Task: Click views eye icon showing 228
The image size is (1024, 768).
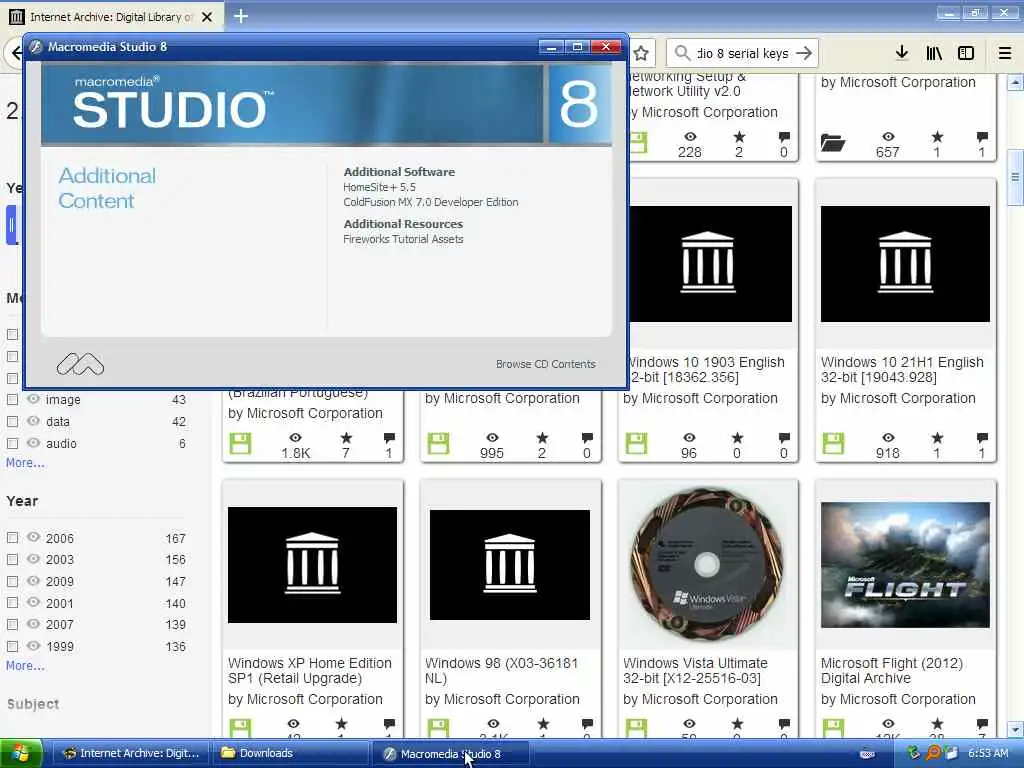Action: pos(690,136)
